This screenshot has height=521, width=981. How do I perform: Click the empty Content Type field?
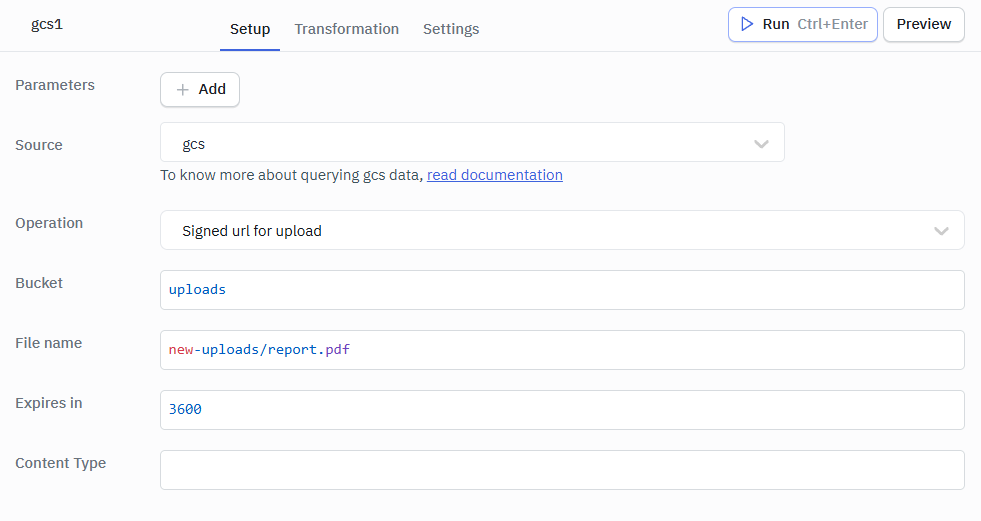click(561, 470)
